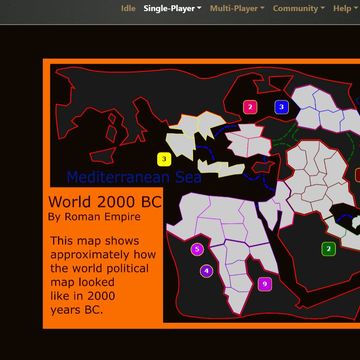Click the small red-outlined Cyprus island
The height and width of the screenshot is (360, 360).
tap(263, 167)
